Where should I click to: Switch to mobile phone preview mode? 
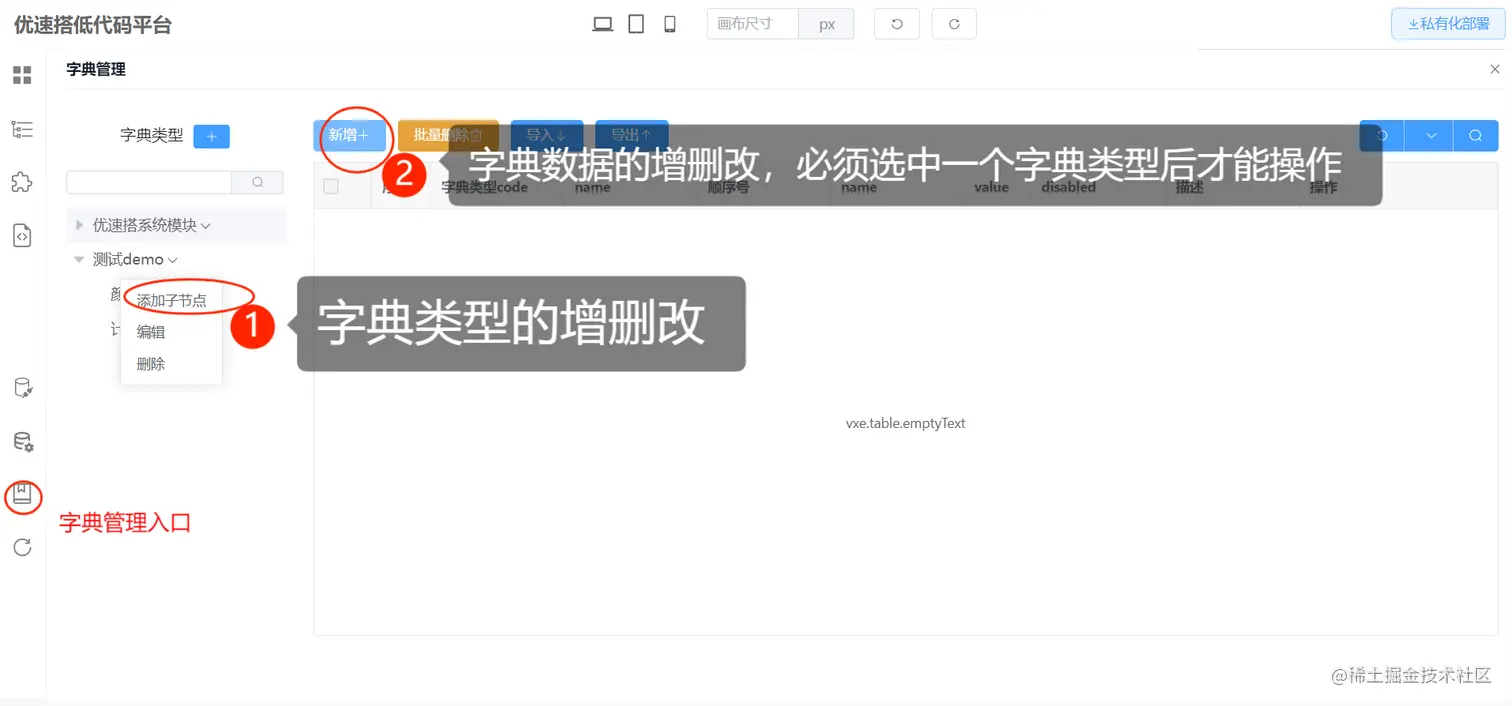click(x=668, y=22)
